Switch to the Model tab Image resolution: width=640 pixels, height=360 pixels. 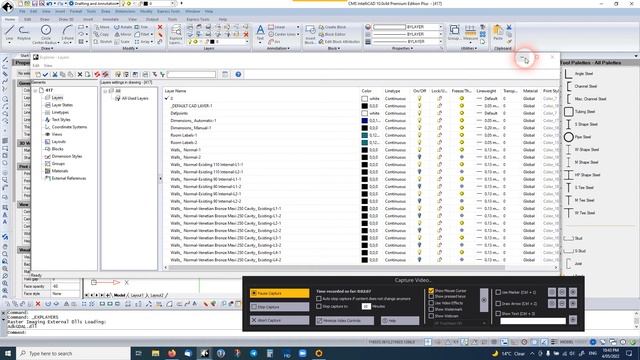(x=120, y=295)
